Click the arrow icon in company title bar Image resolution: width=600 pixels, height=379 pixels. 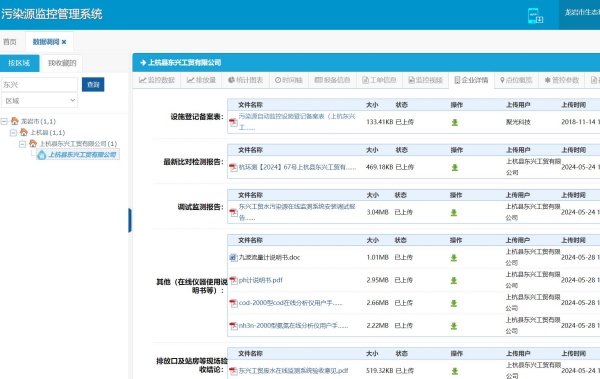pyautogui.click(x=143, y=62)
